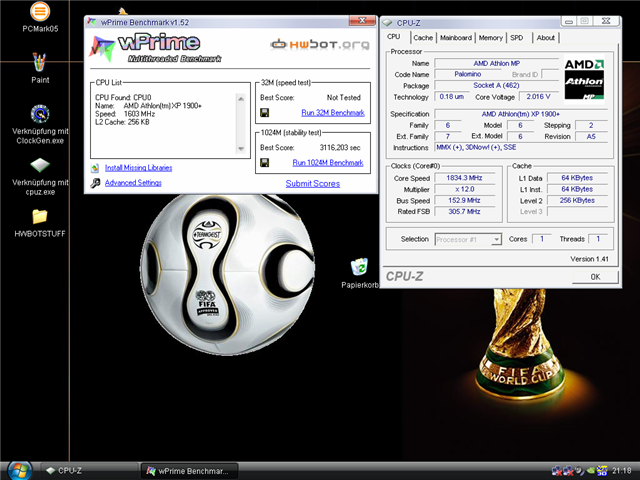The width and height of the screenshot is (640, 480).
Task: Click the hwbot.org logo
Action: [320, 44]
